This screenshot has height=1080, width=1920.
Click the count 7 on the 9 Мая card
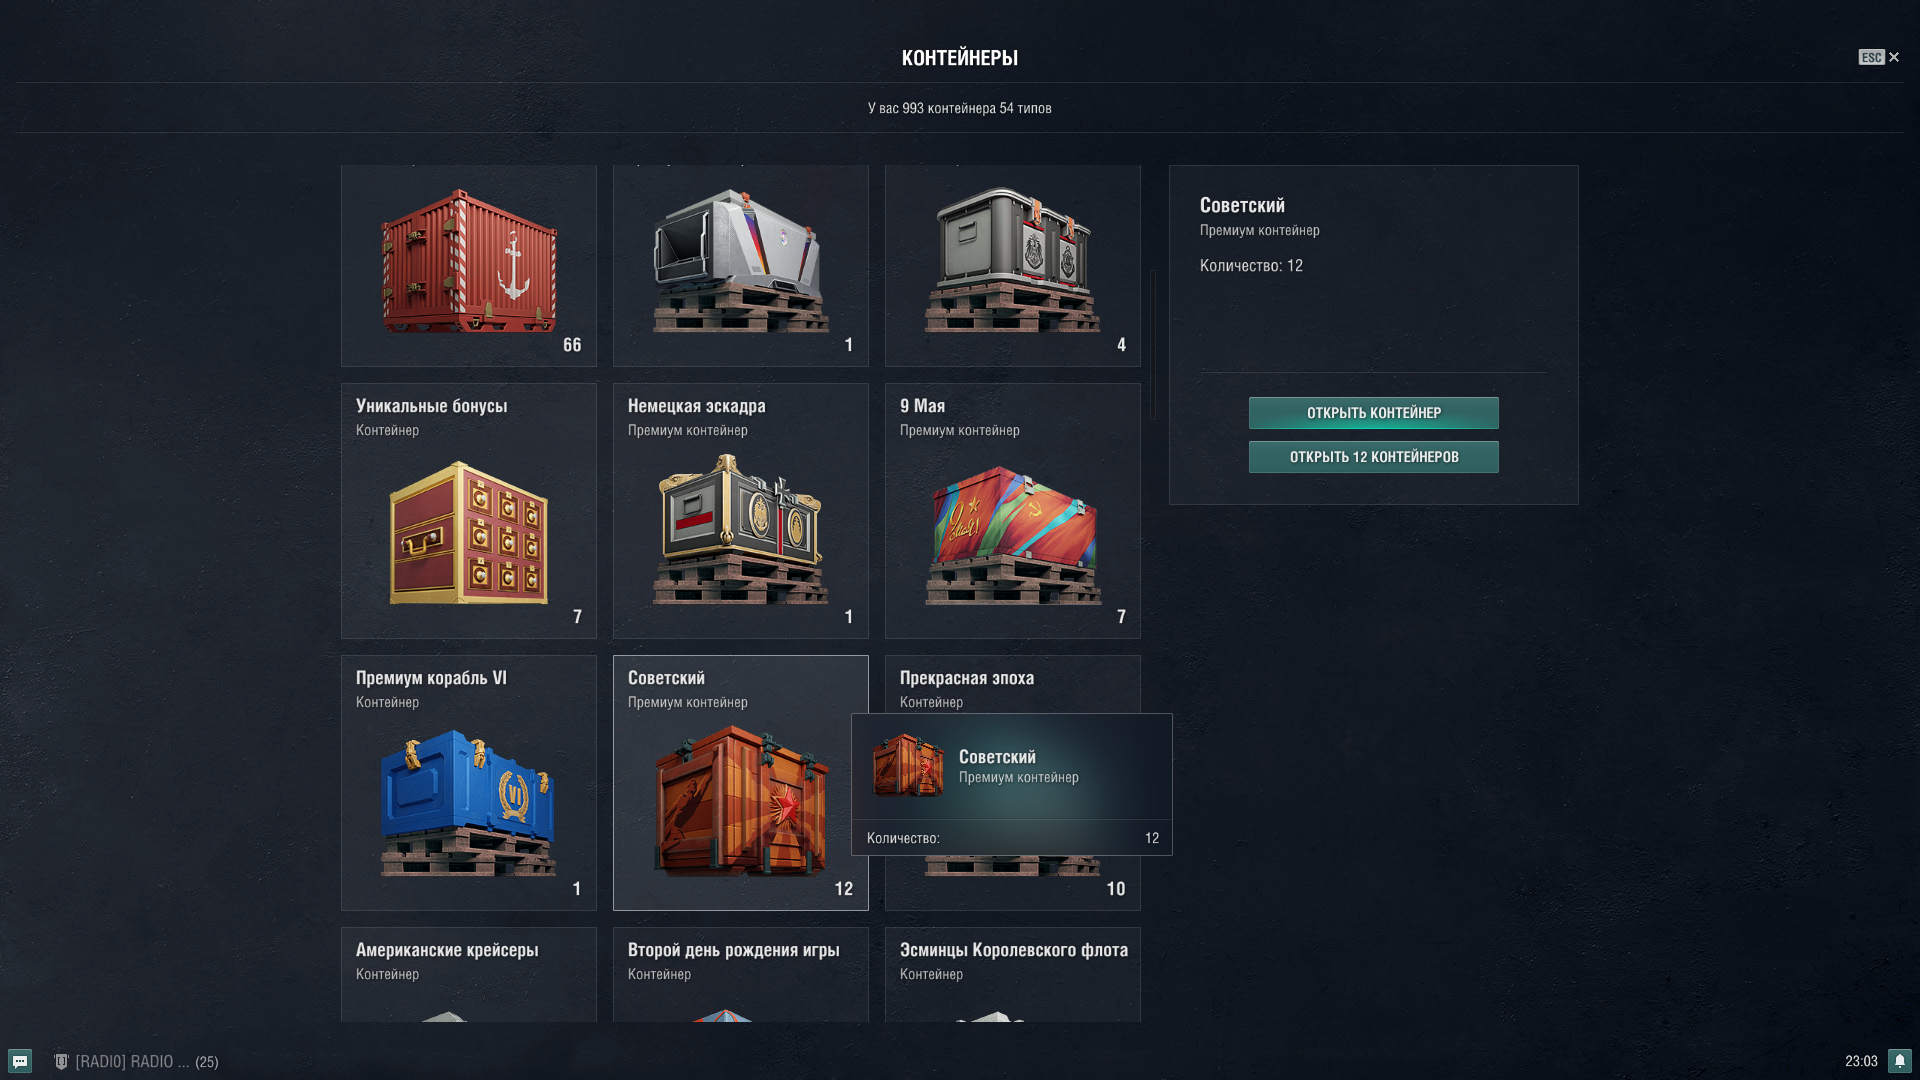click(1121, 617)
